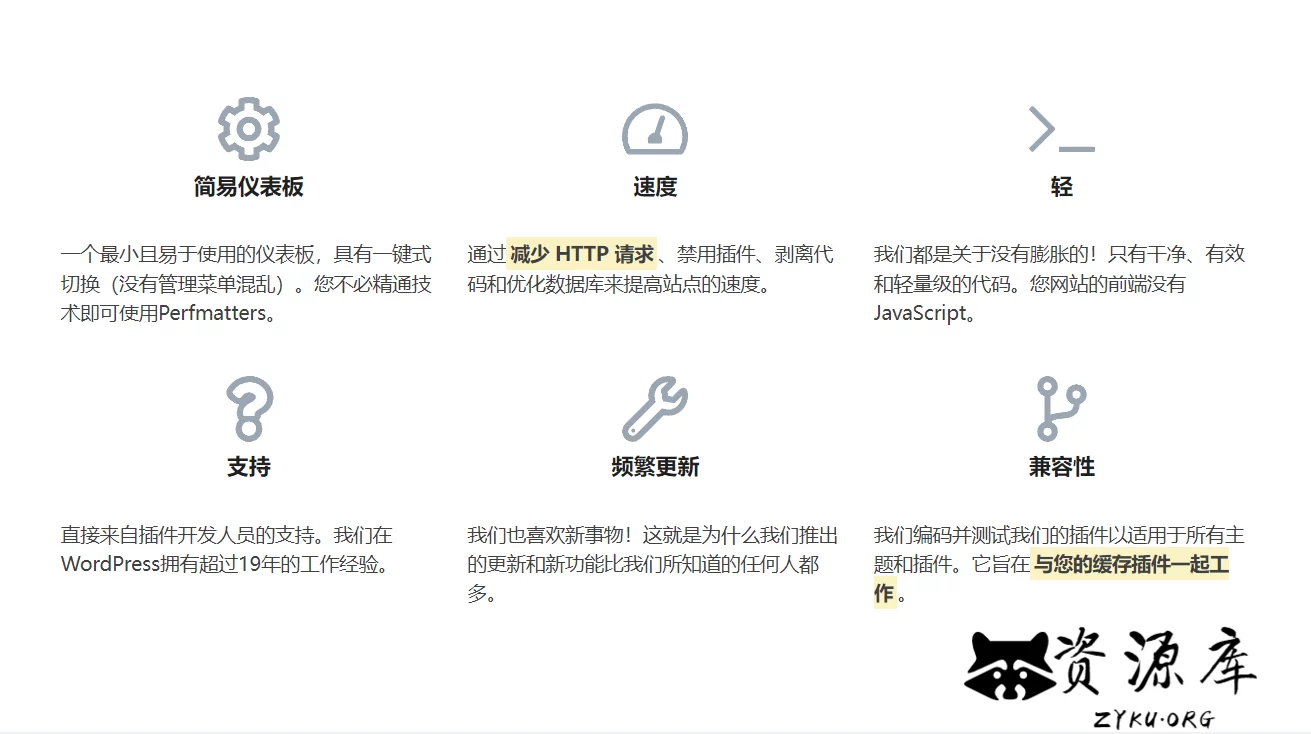Click the paragraph mentioning Perfmatters
The height and width of the screenshot is (734, 1311).
click(246, 284)
